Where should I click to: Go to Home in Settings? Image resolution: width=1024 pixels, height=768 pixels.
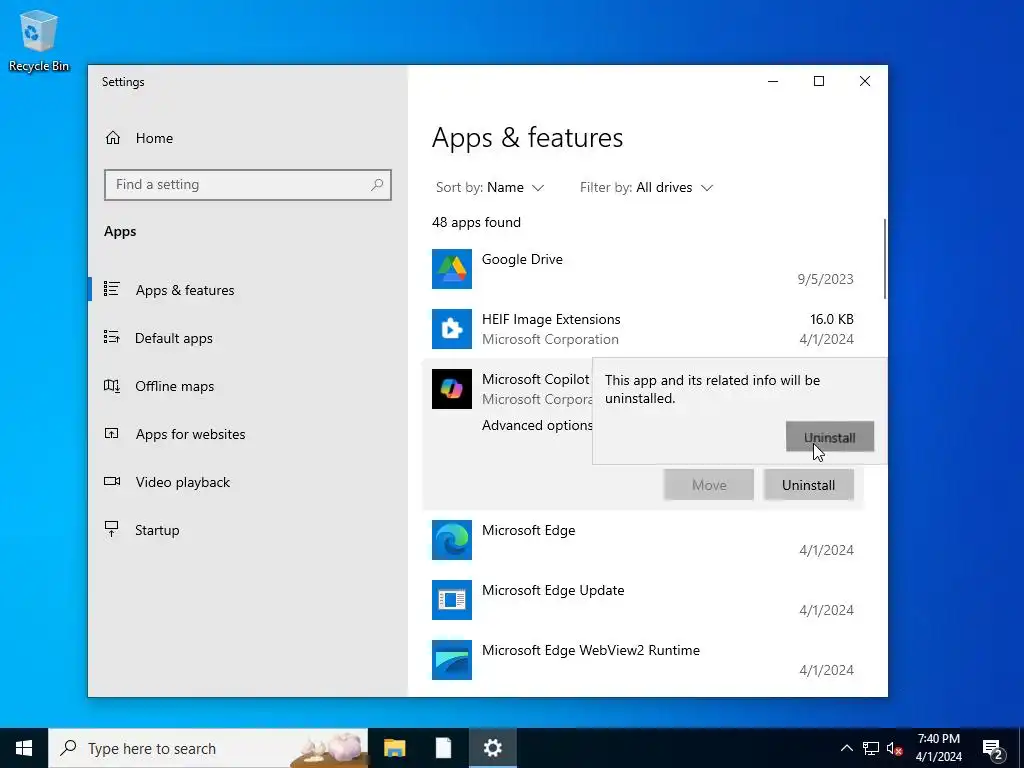pyautogui.click(x=154, y=138)
